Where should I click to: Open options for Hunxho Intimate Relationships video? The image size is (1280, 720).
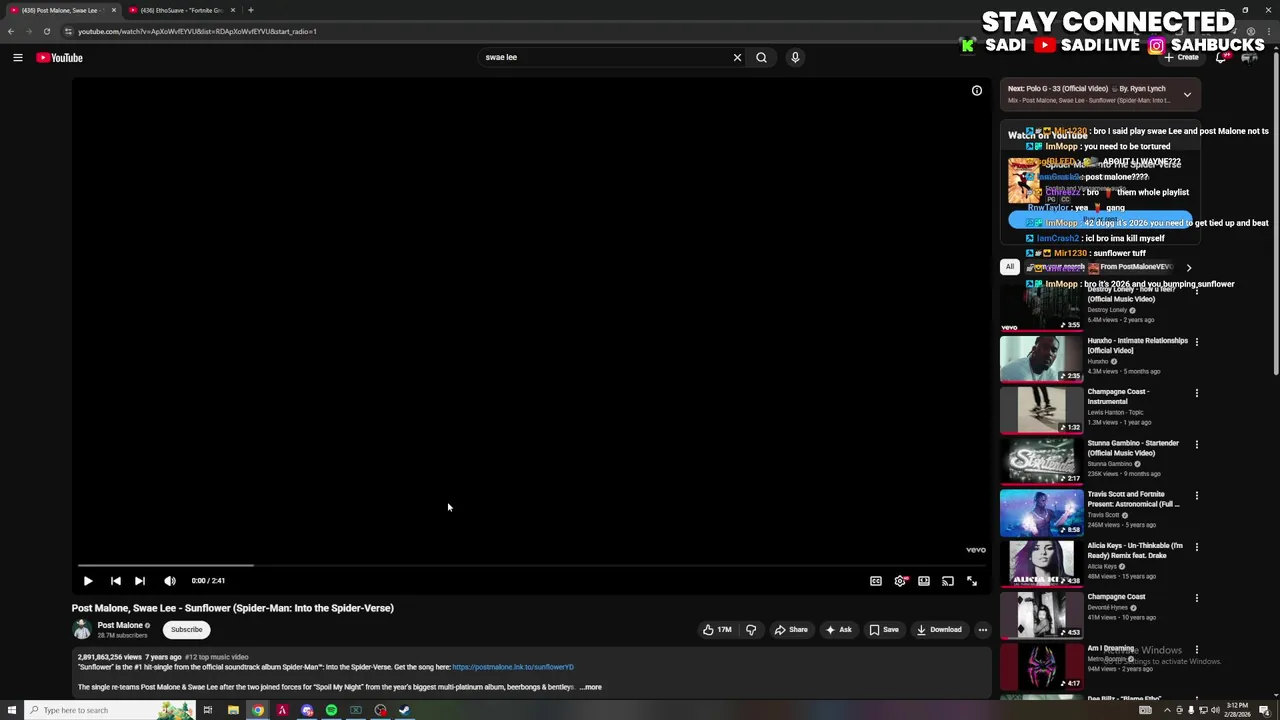tap(1196, 342)
